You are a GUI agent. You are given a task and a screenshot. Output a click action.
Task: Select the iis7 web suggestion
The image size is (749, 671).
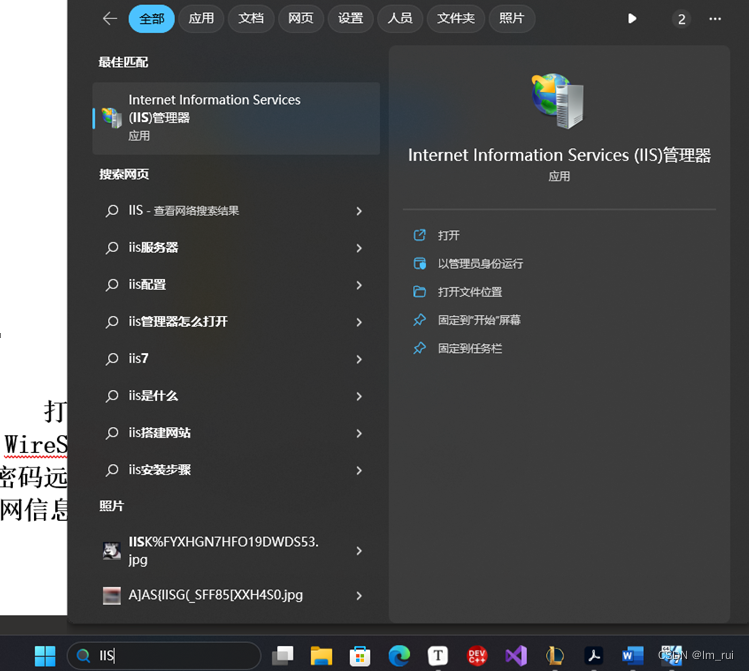[236, 359]
